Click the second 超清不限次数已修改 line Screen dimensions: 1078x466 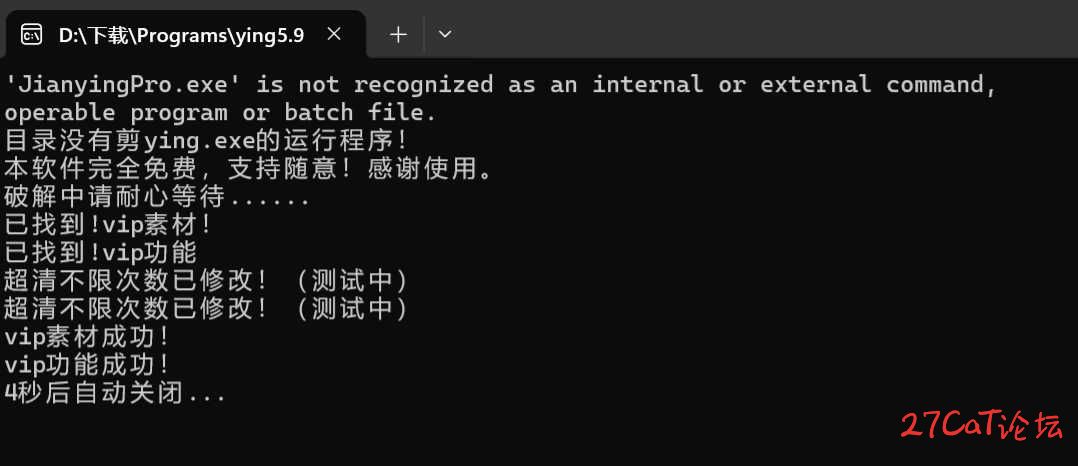click(206, 310)
